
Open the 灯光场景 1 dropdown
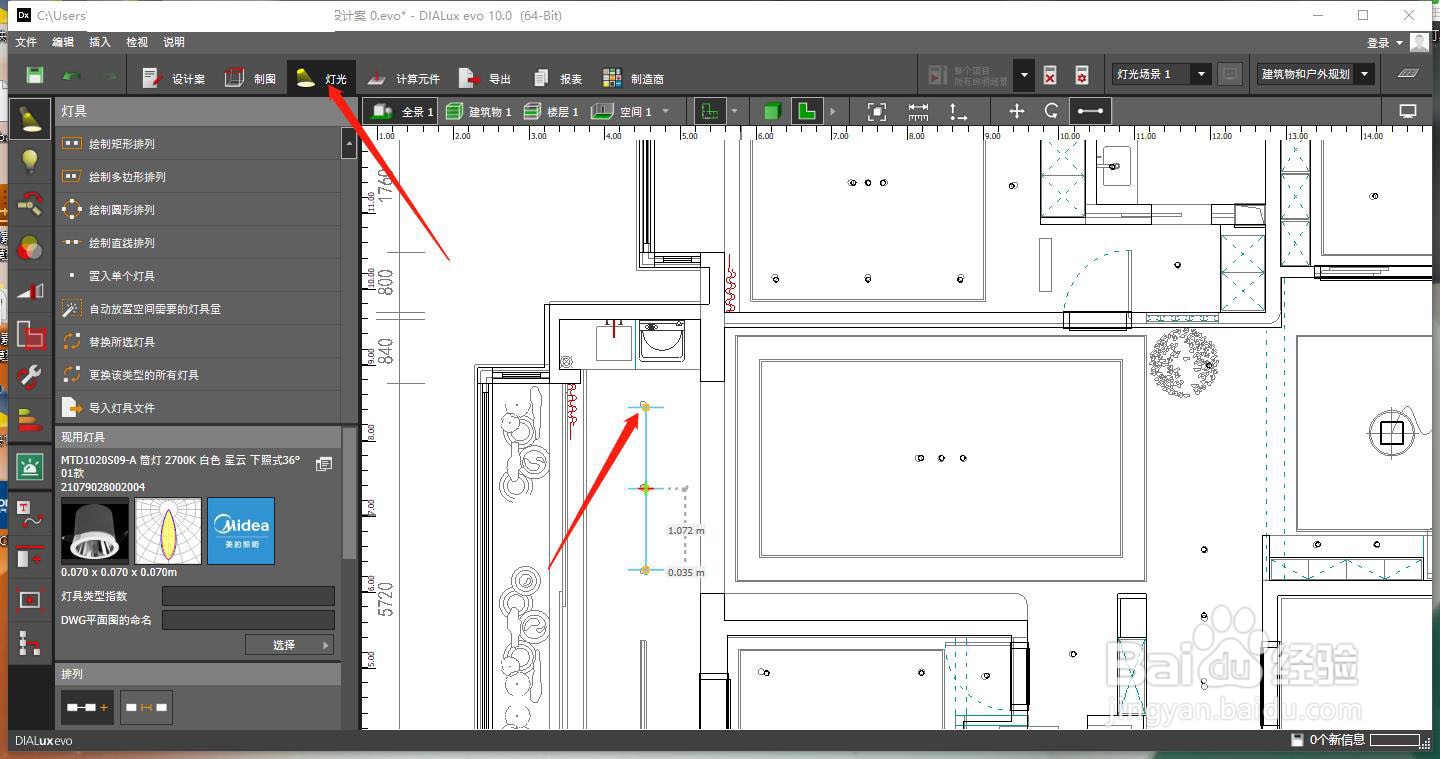tap(1161, 74)
